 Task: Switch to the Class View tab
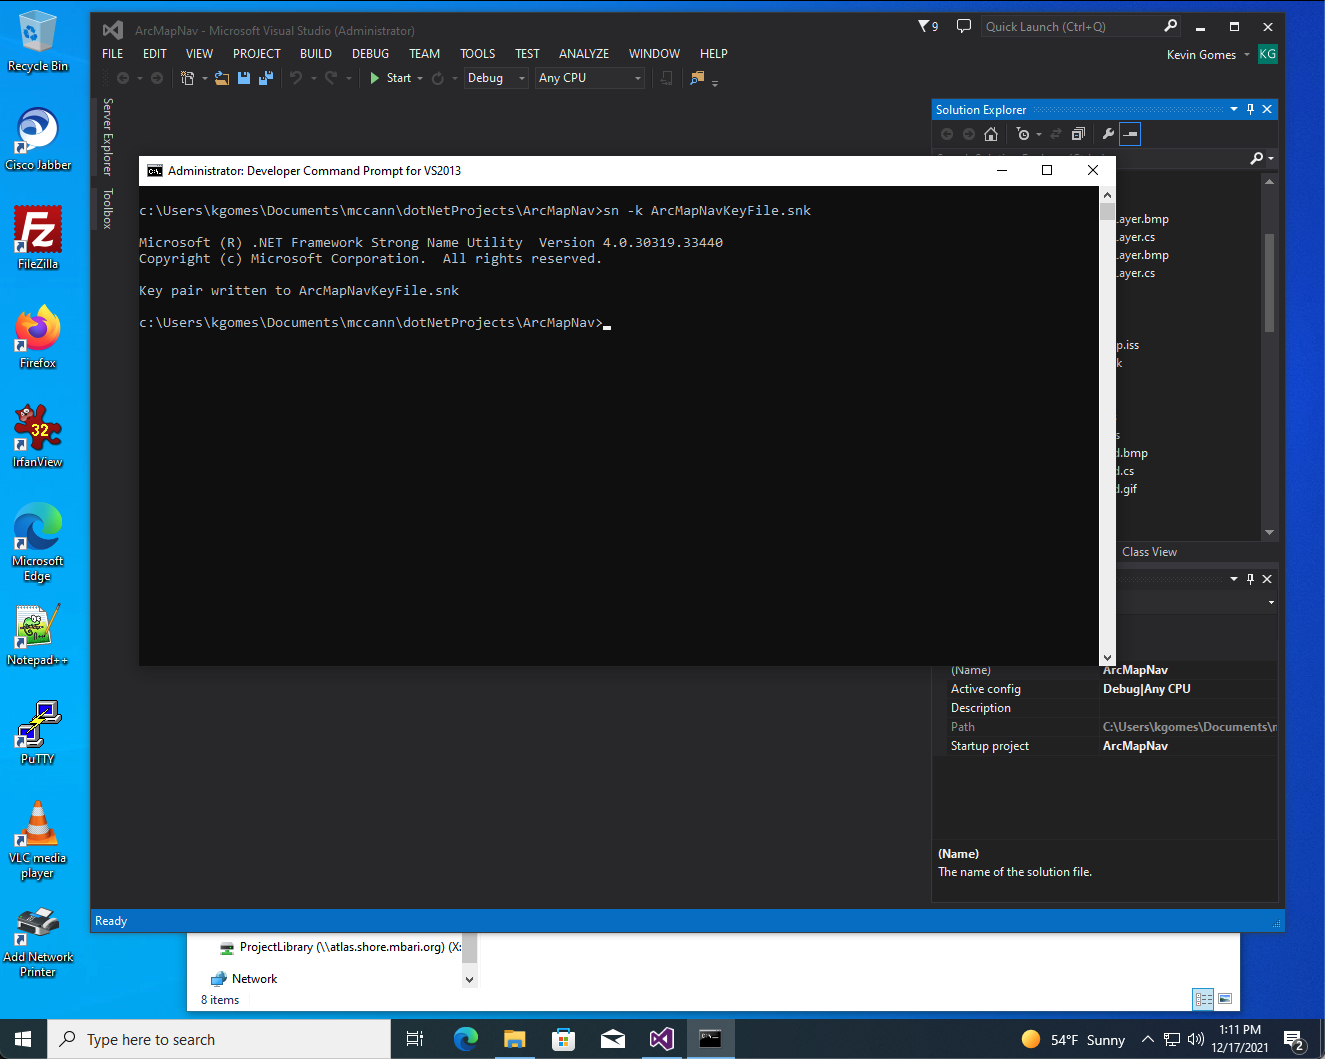1149,552
